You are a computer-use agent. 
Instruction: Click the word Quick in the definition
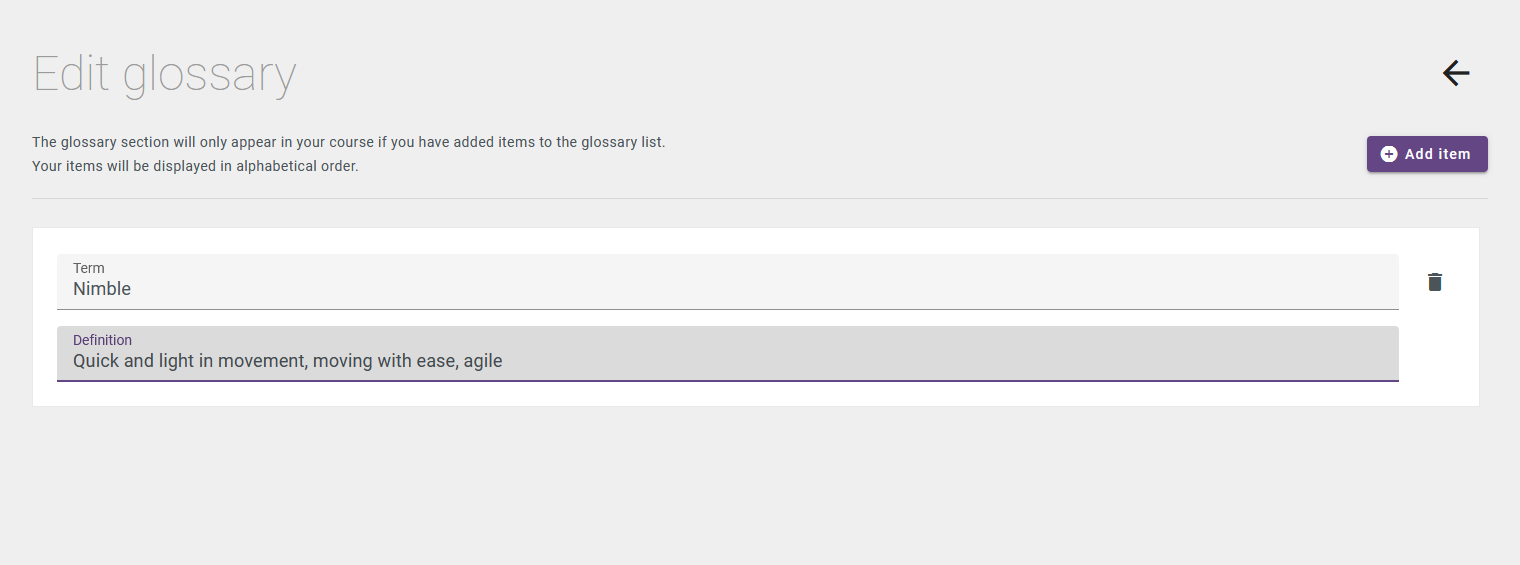pyautogui.click(x=96, y=361)
